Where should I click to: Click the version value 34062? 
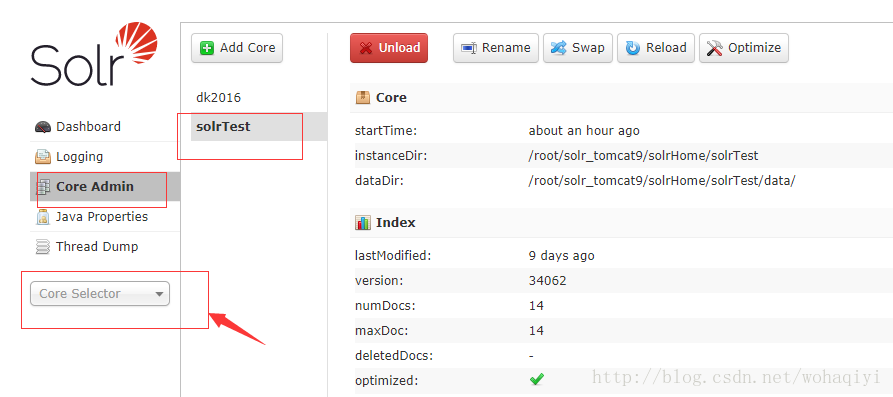547,281
